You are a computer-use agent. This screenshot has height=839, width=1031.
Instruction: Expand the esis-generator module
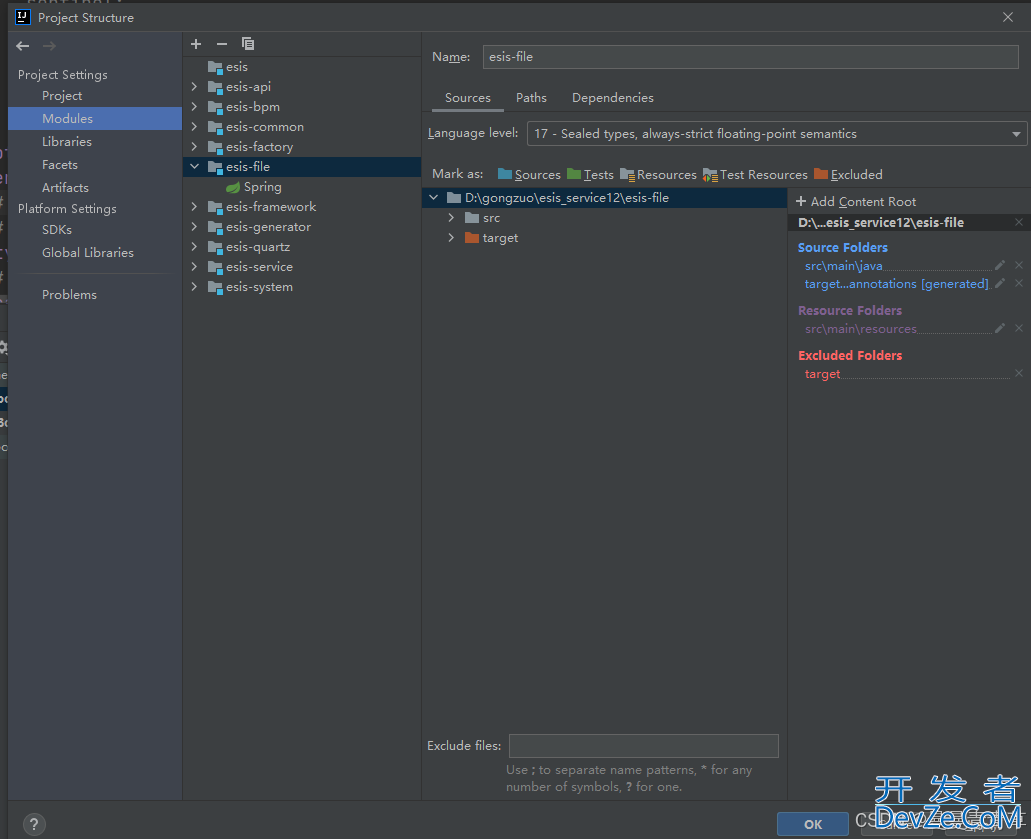tap(194, 227)
